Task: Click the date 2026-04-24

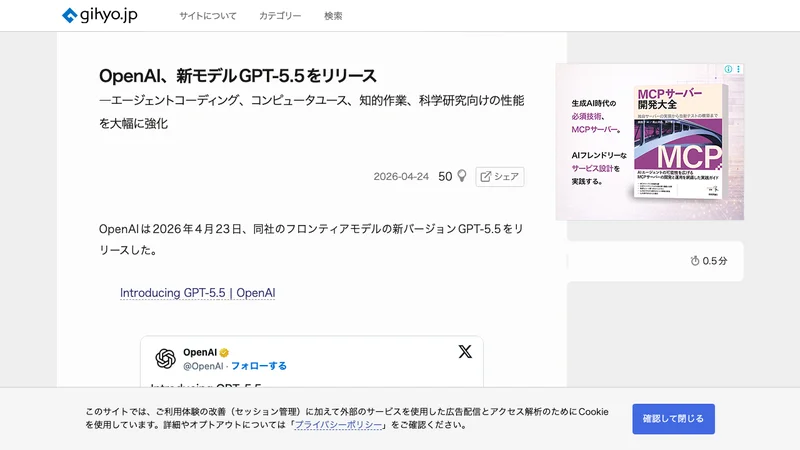Action: [401, 177]
